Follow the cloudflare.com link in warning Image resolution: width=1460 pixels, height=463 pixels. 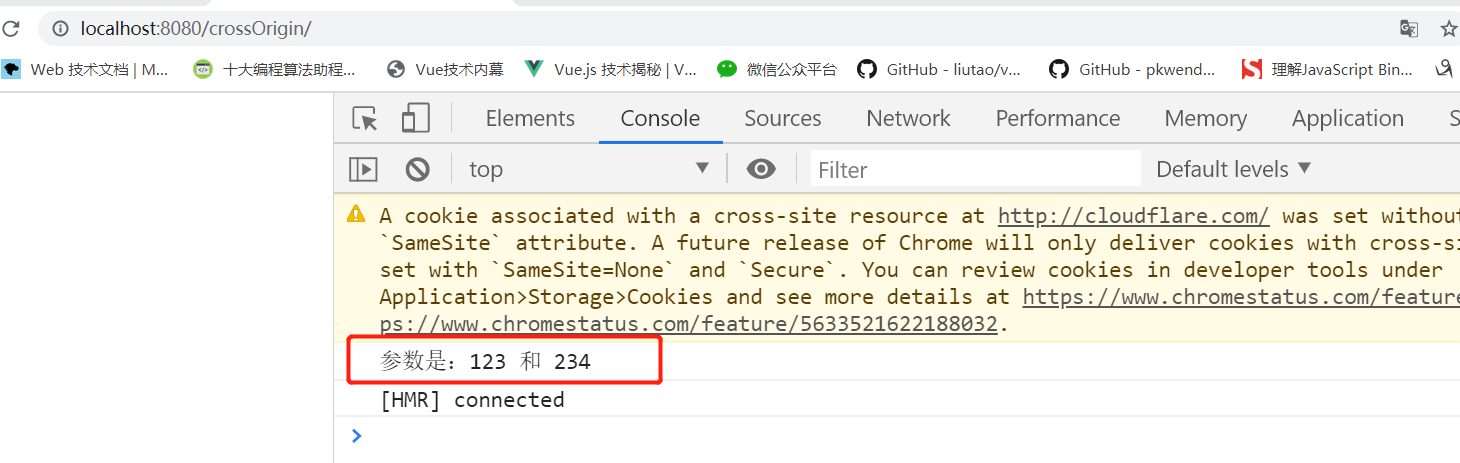pyautogui.click(x=1134, y=216)
